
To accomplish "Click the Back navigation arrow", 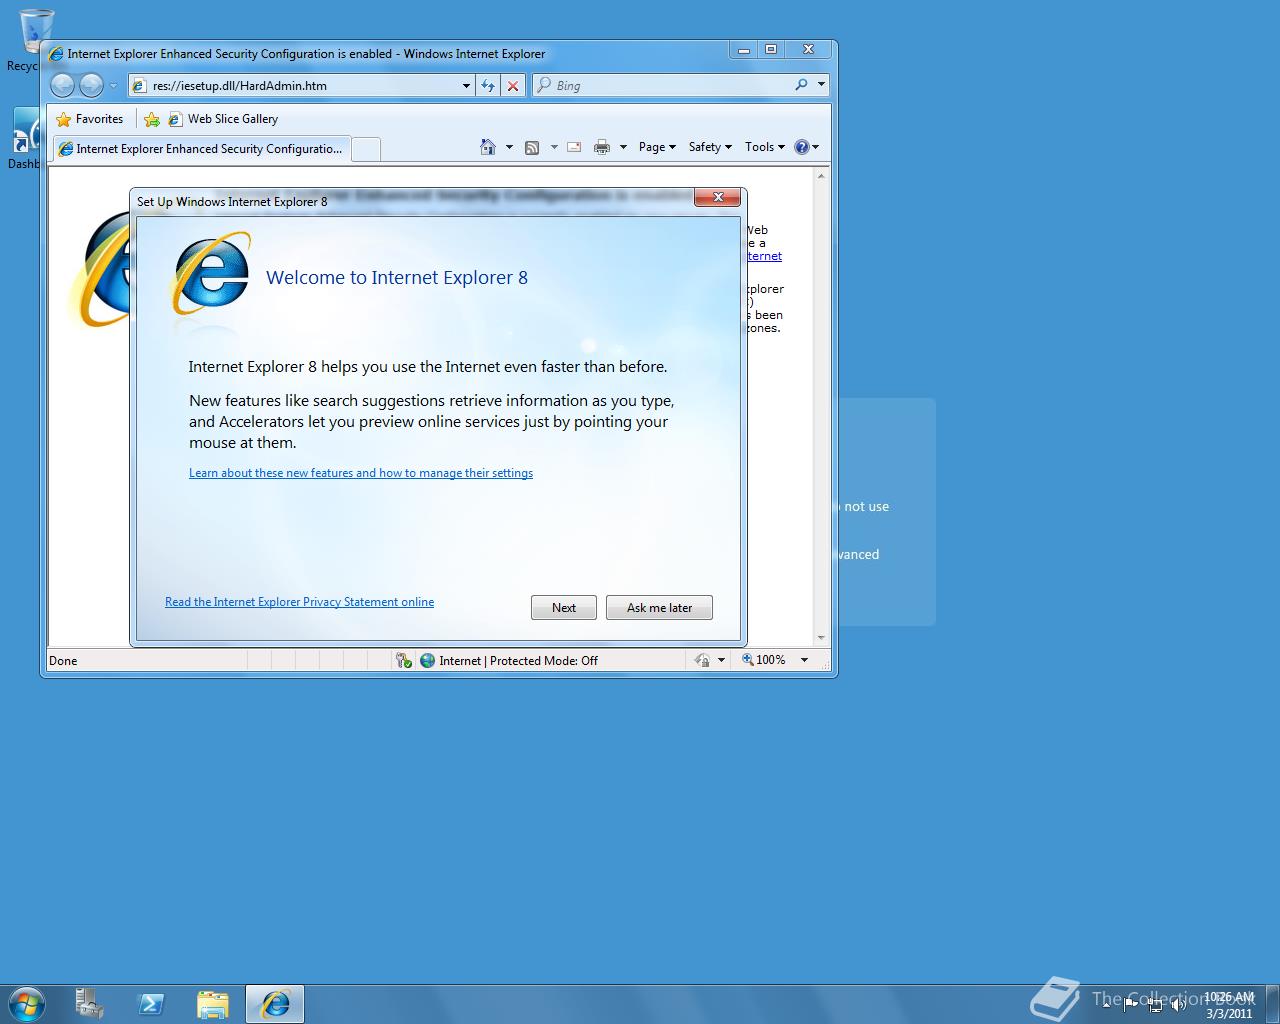I will (x=62, y=86).
